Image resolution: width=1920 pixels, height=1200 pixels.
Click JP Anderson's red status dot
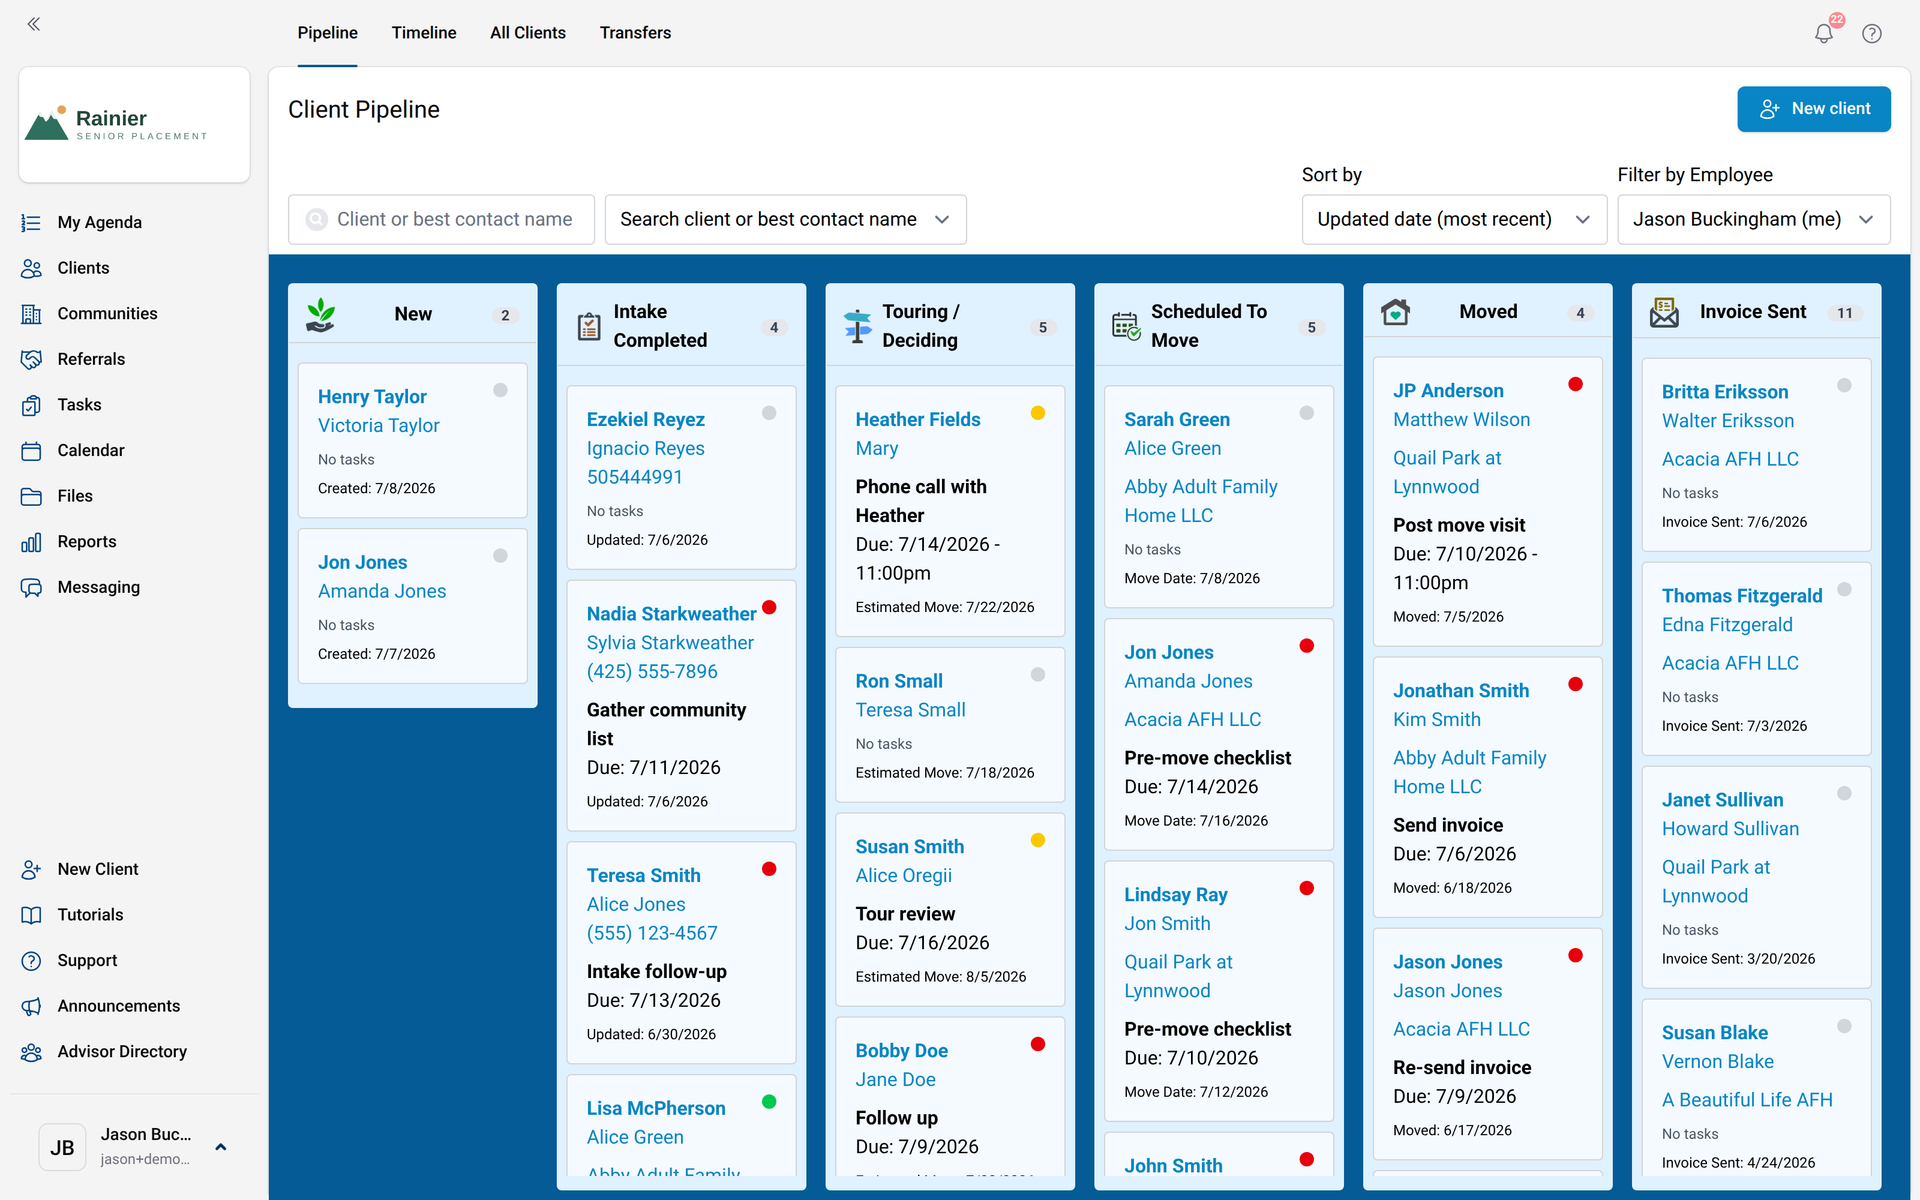tap(1576, 384)
